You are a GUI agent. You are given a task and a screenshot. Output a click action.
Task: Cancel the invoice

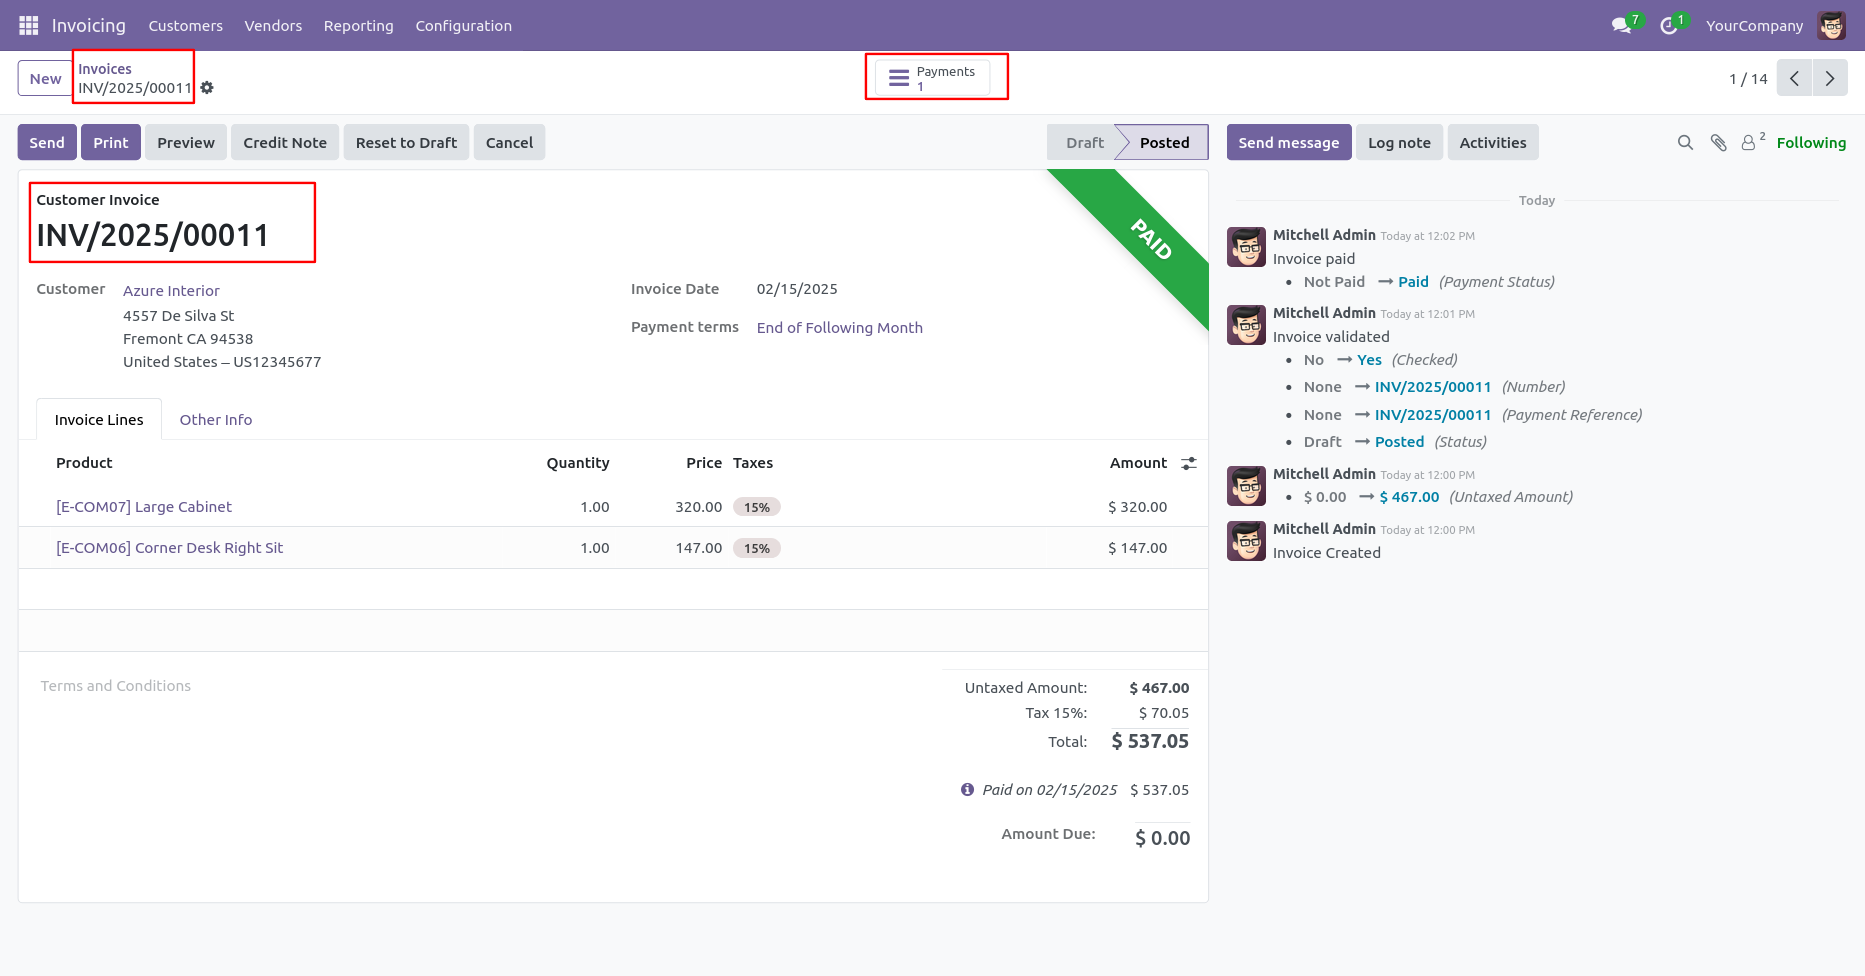510,142
